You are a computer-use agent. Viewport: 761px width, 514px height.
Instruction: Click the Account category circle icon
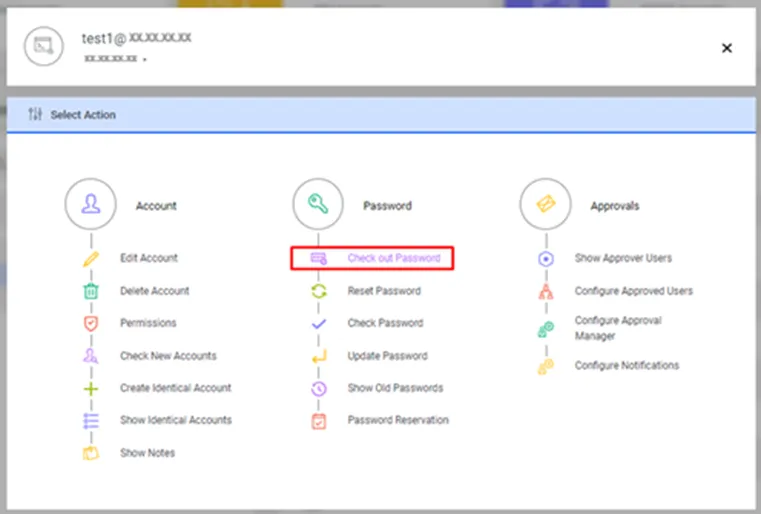91,204
